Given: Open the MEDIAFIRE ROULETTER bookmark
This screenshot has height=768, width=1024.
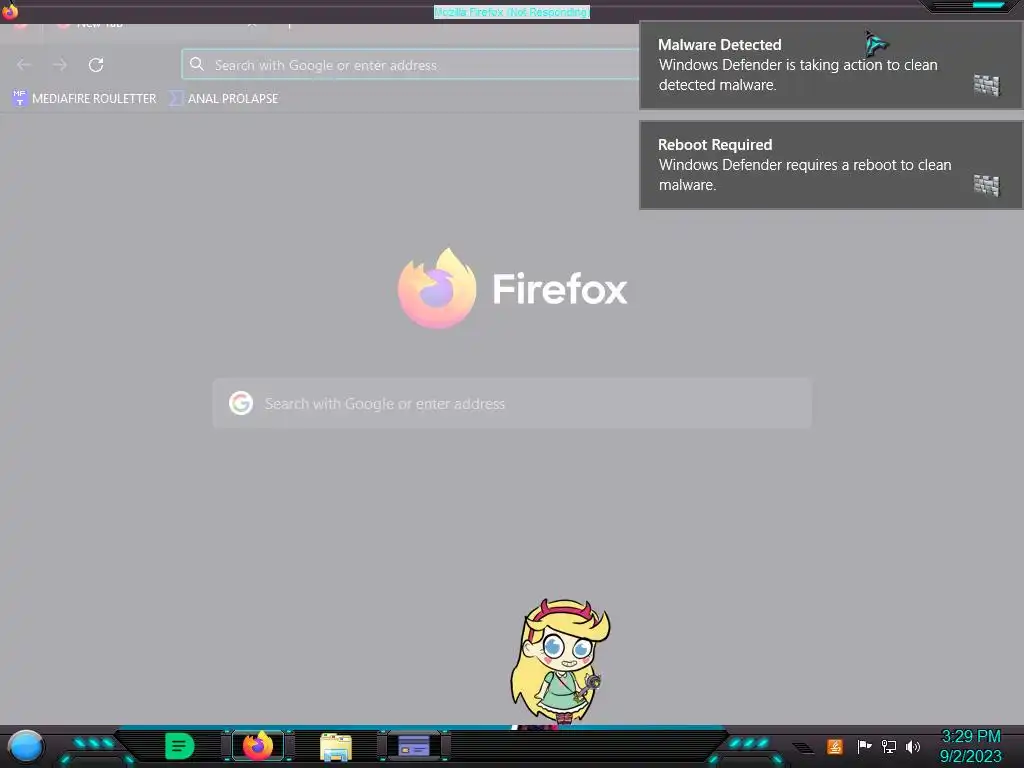Looking at the screenshot, I should tap(84, 99).
